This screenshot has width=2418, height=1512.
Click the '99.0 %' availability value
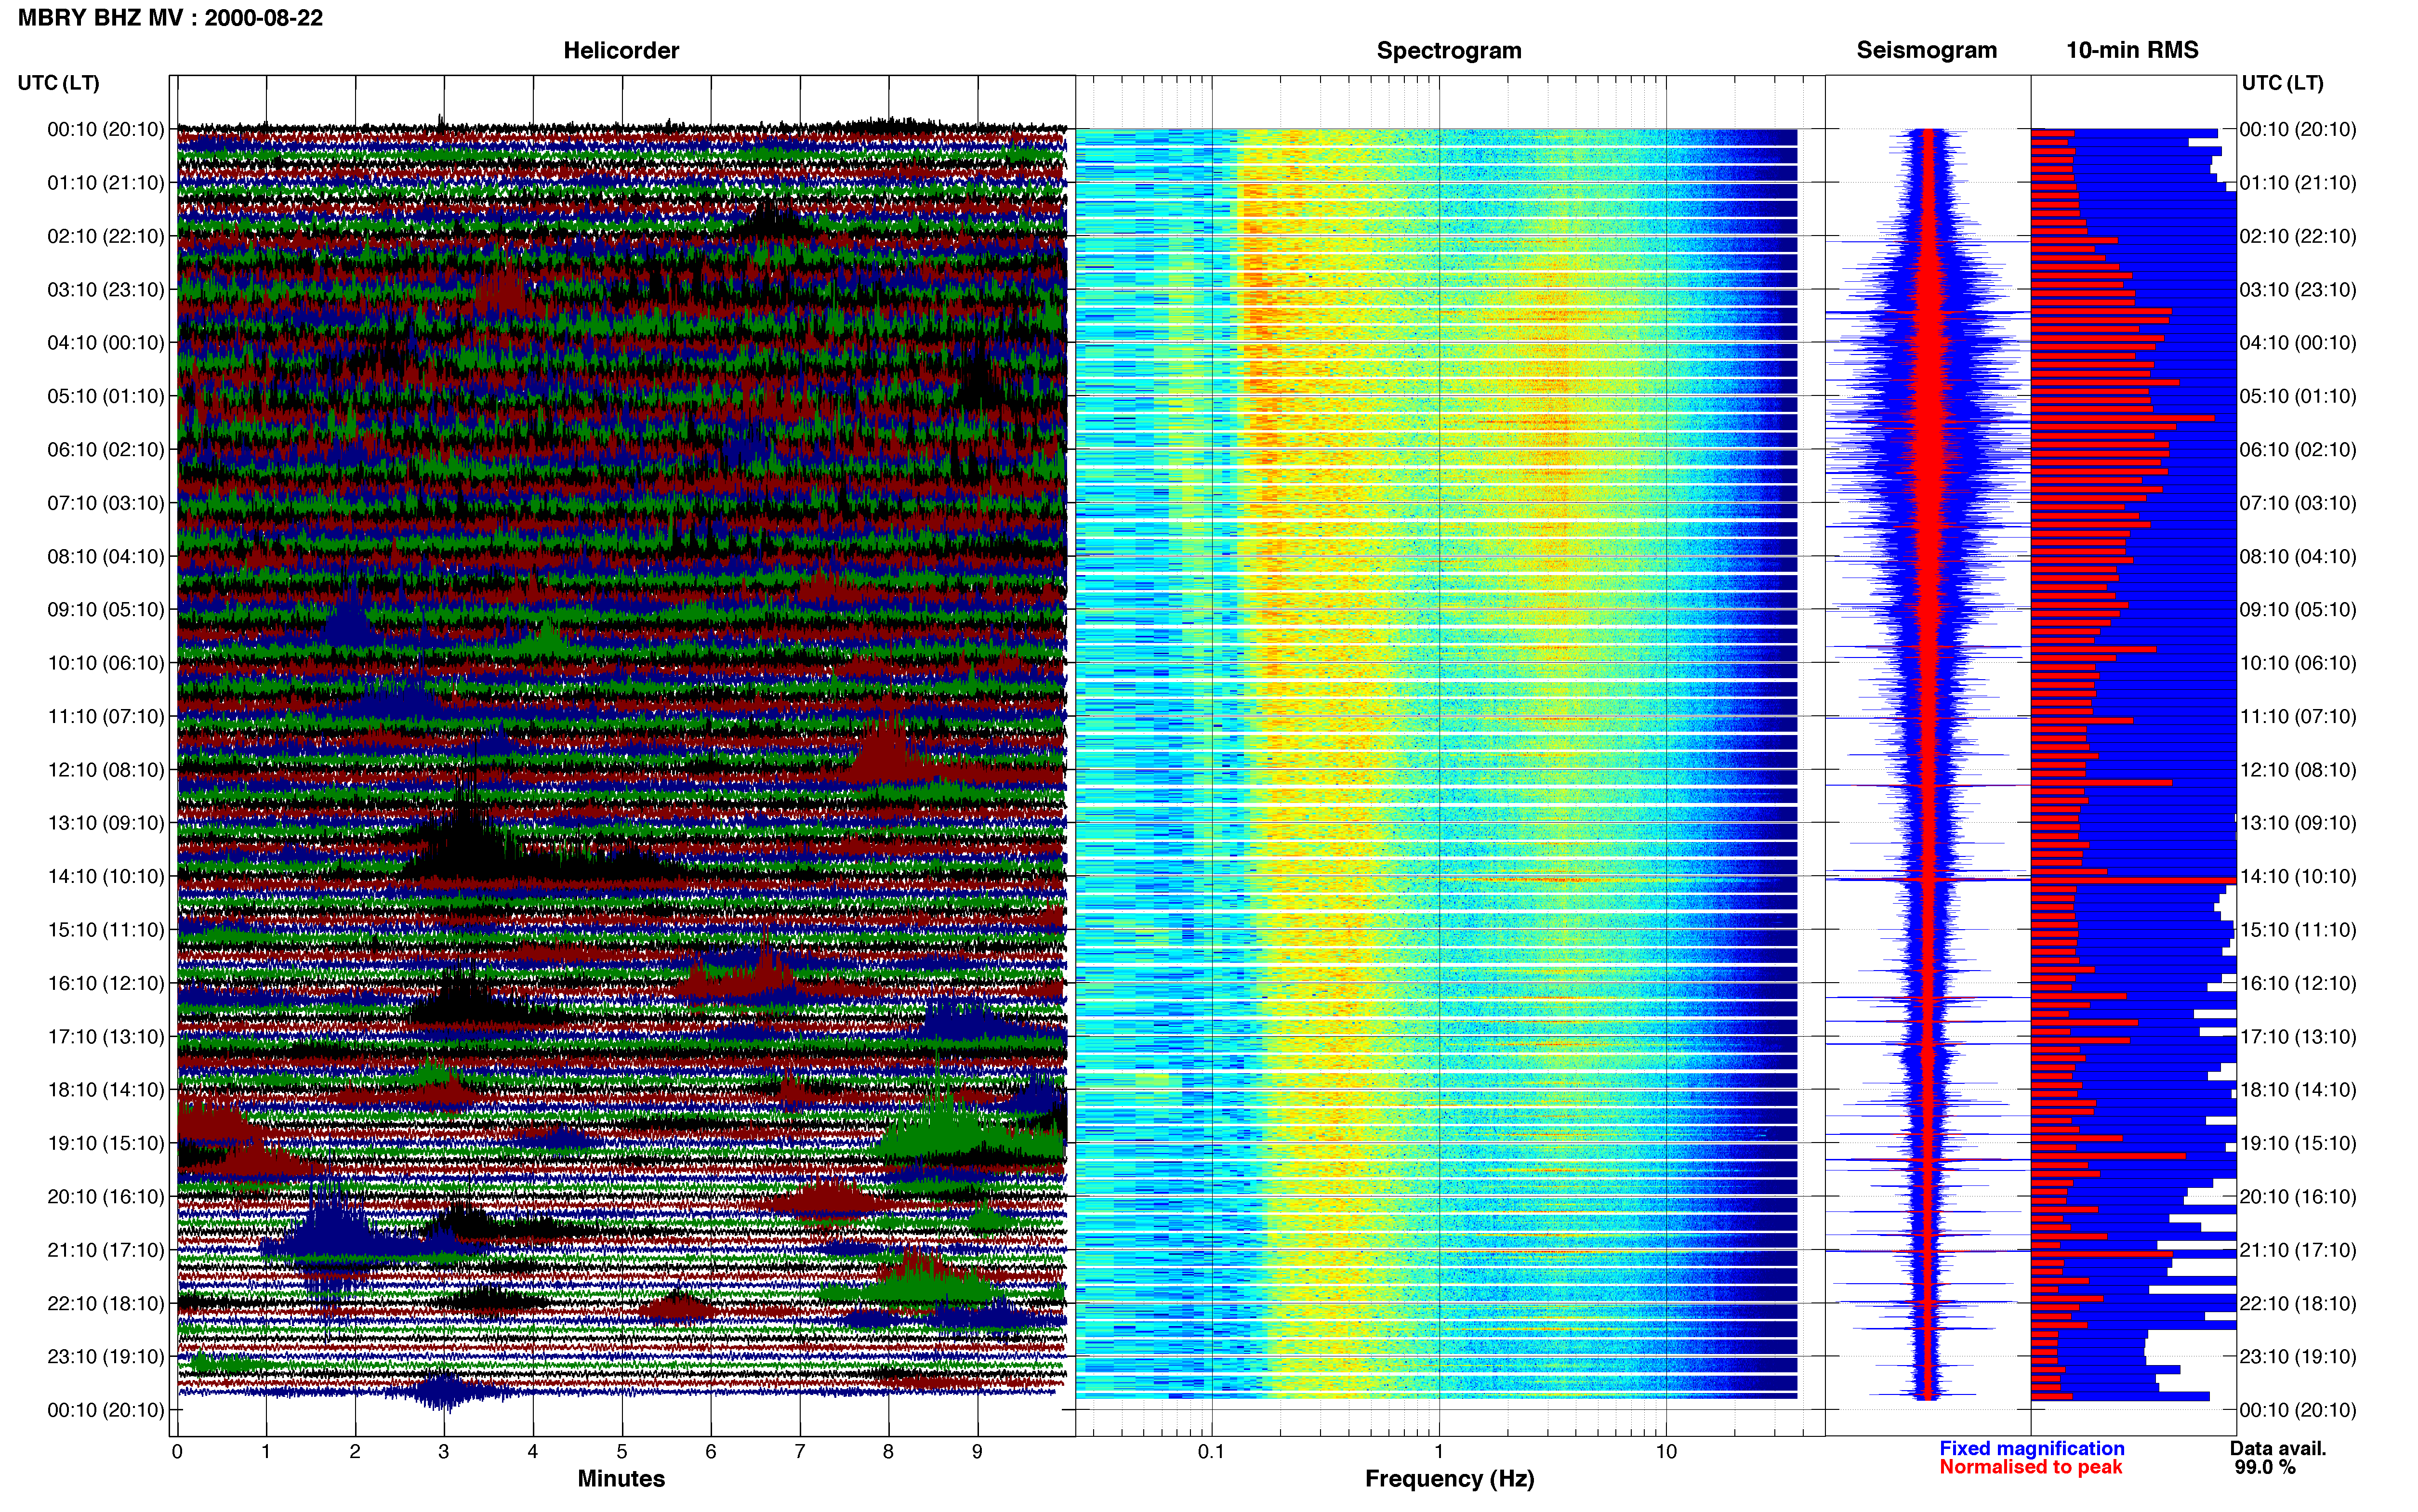point(2265,1467)
